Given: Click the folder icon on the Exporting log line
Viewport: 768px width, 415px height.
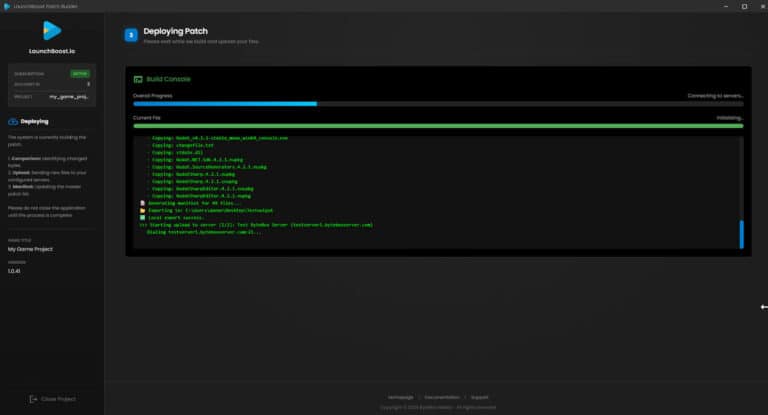Looking at the screenshot, I should point(143,210).
